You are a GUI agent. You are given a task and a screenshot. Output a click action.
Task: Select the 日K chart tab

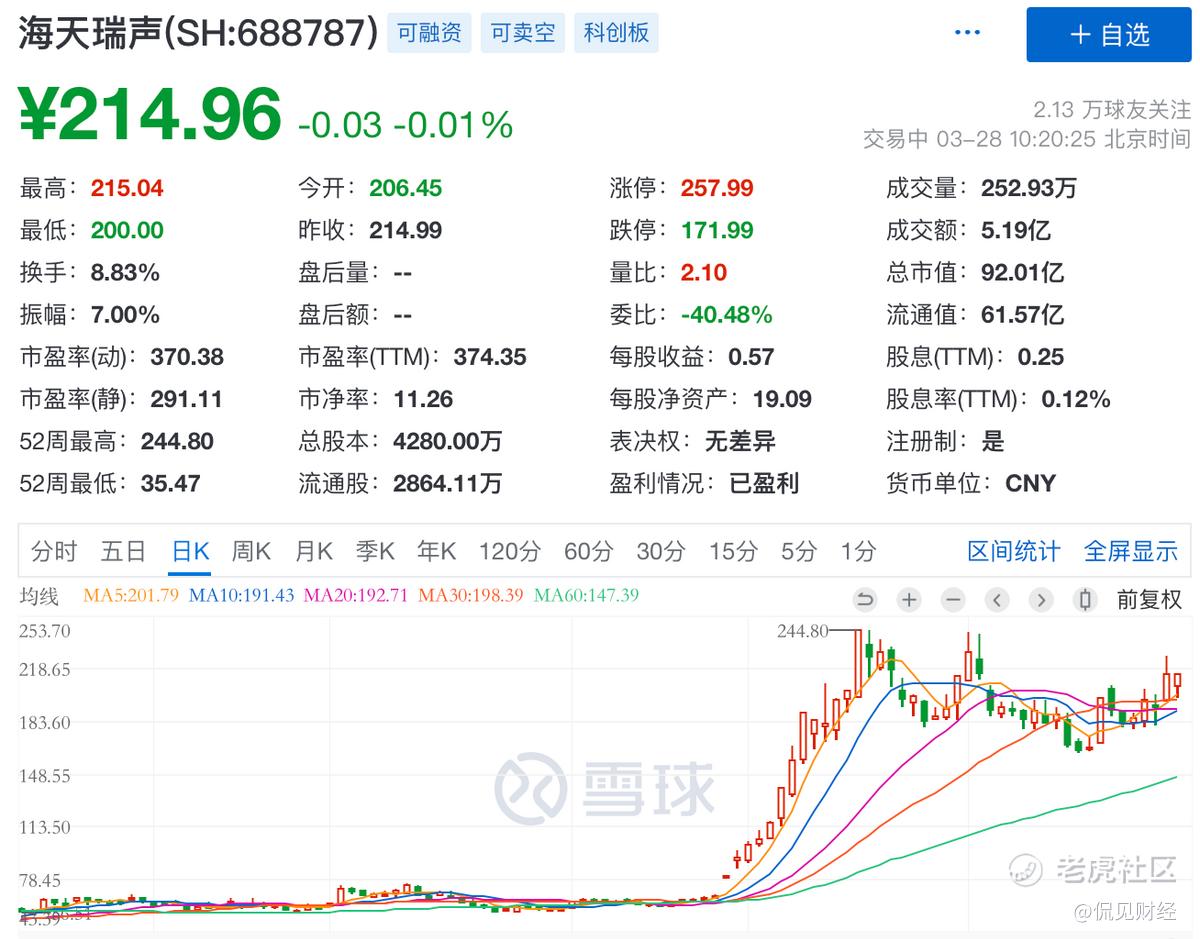(x=190, y=551)
